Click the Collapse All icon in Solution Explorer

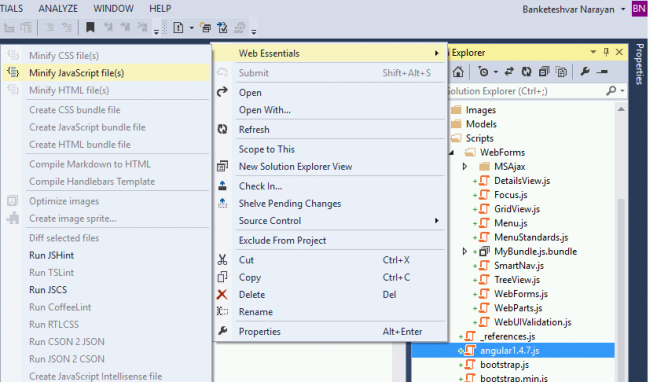pos(544,72)
